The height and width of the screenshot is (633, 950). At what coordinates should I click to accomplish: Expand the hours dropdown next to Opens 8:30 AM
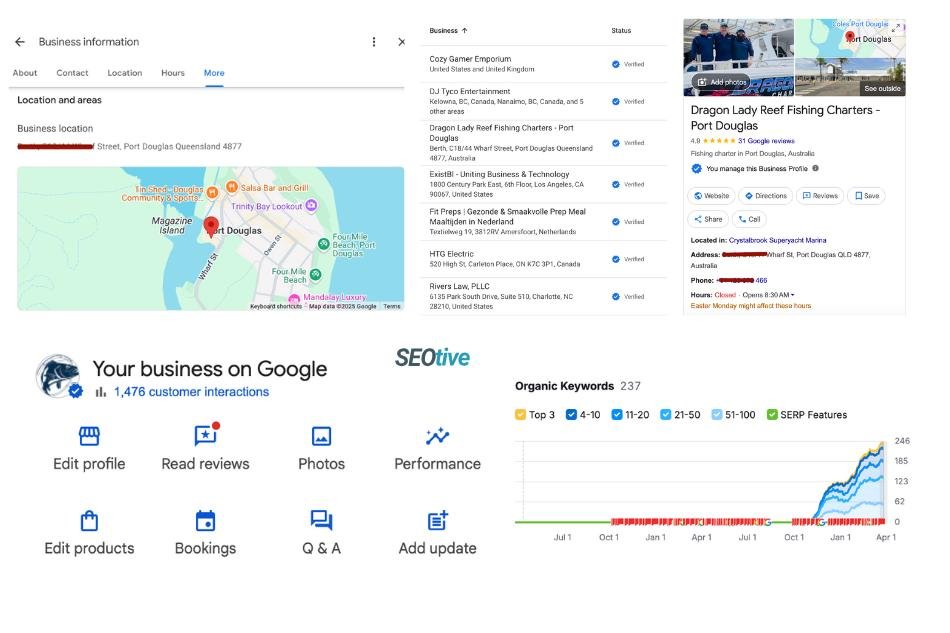pos(792,295)
